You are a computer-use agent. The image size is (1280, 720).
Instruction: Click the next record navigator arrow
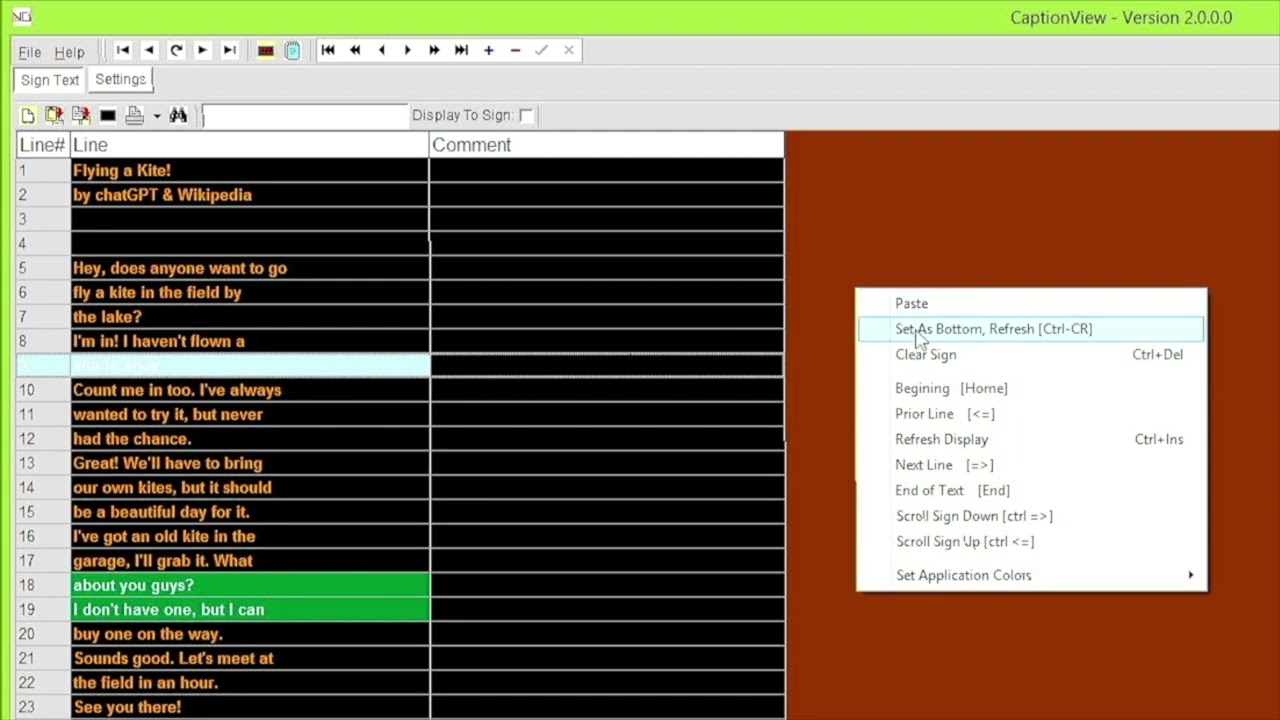(408, 50)
